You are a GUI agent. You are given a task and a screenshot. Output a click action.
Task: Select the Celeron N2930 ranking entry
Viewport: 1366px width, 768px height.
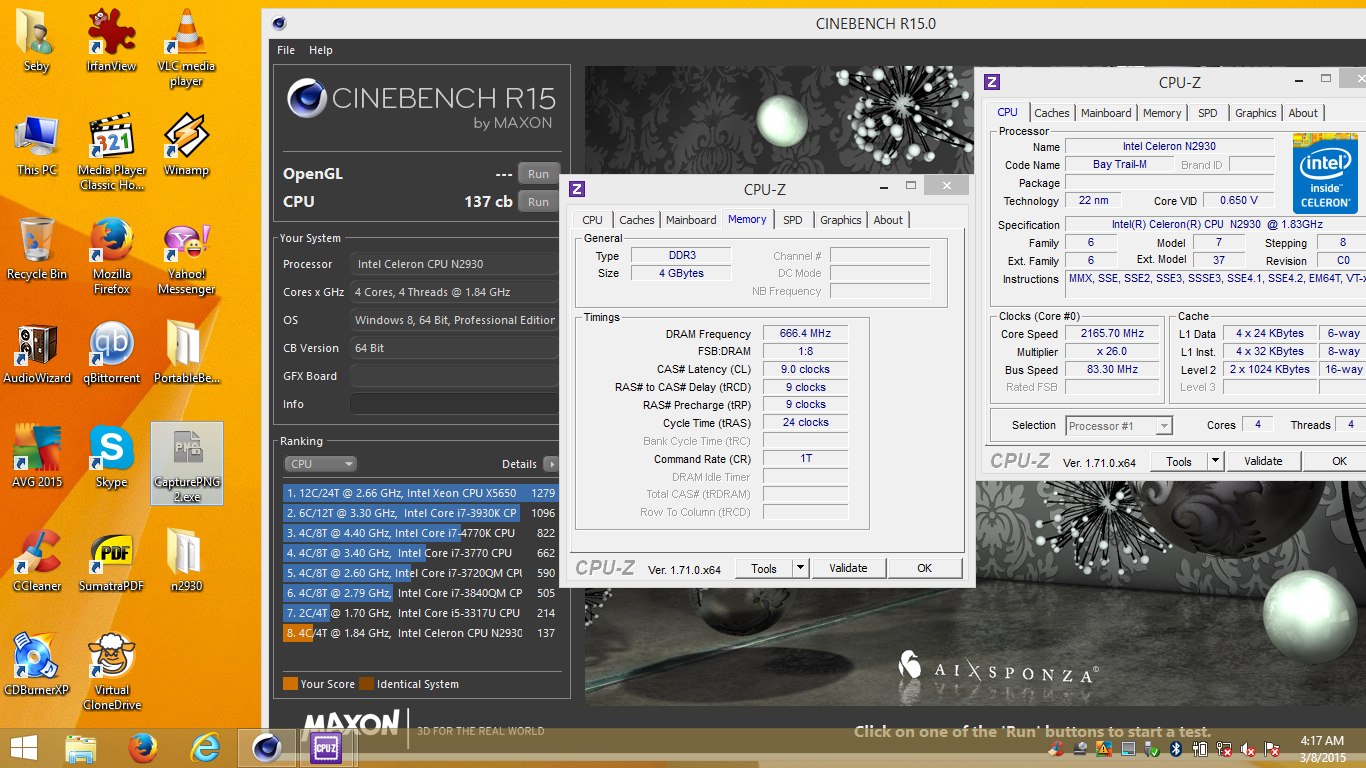point(420,633)
